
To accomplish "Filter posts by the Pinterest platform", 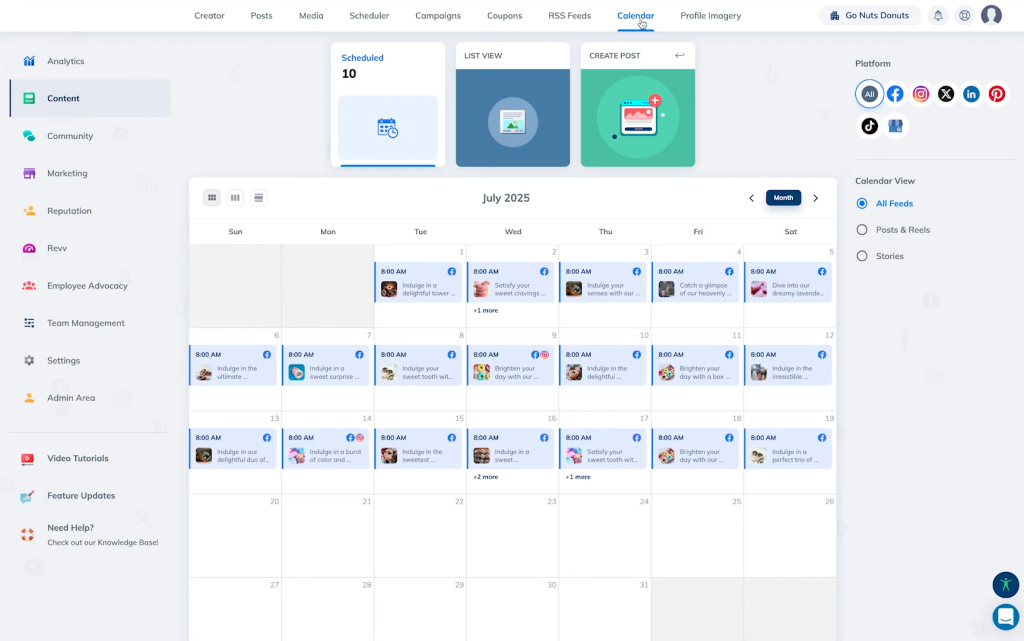I will 996,93.
